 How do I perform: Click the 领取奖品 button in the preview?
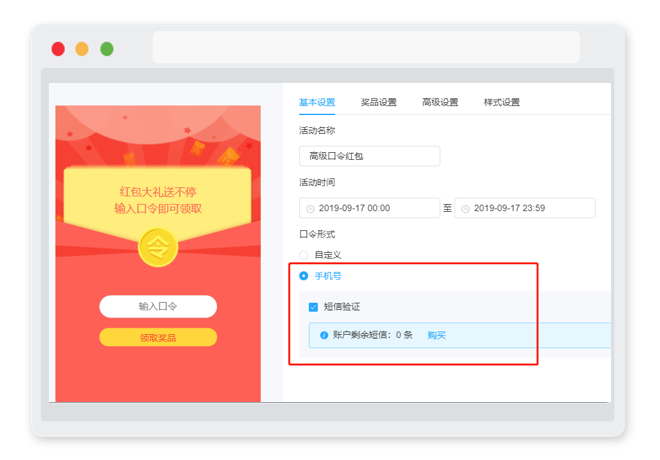pyautogui.click(x=158, y=338)
